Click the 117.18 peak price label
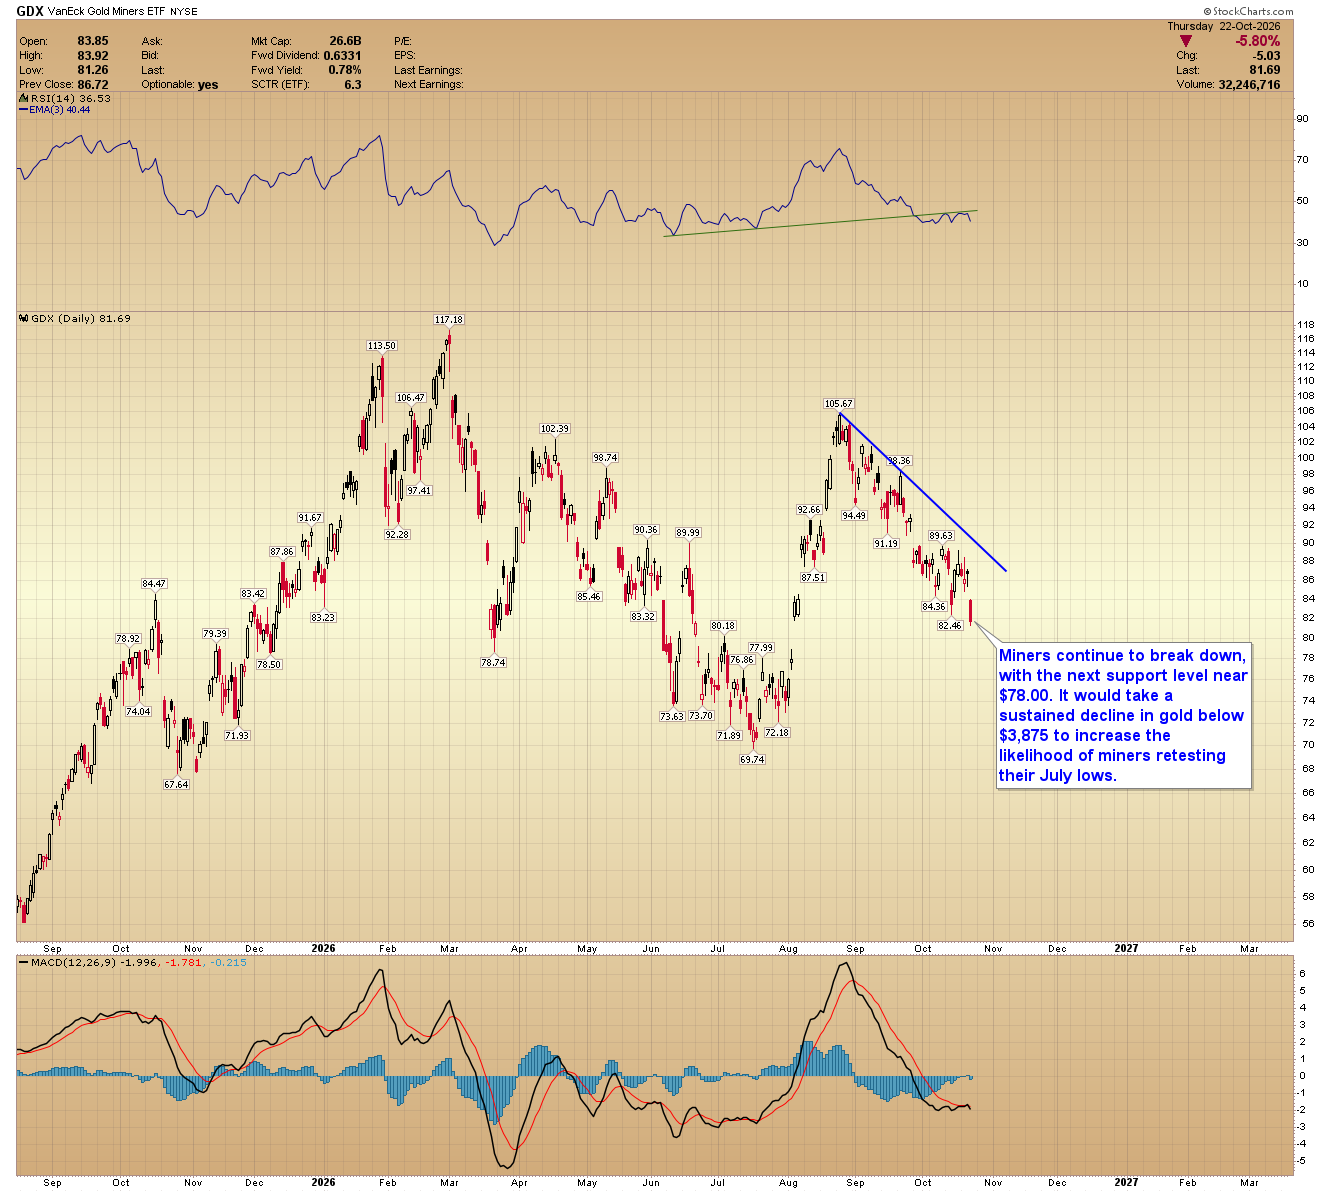The height and width of the screenshot is (1192, 1340). [449, 320]
